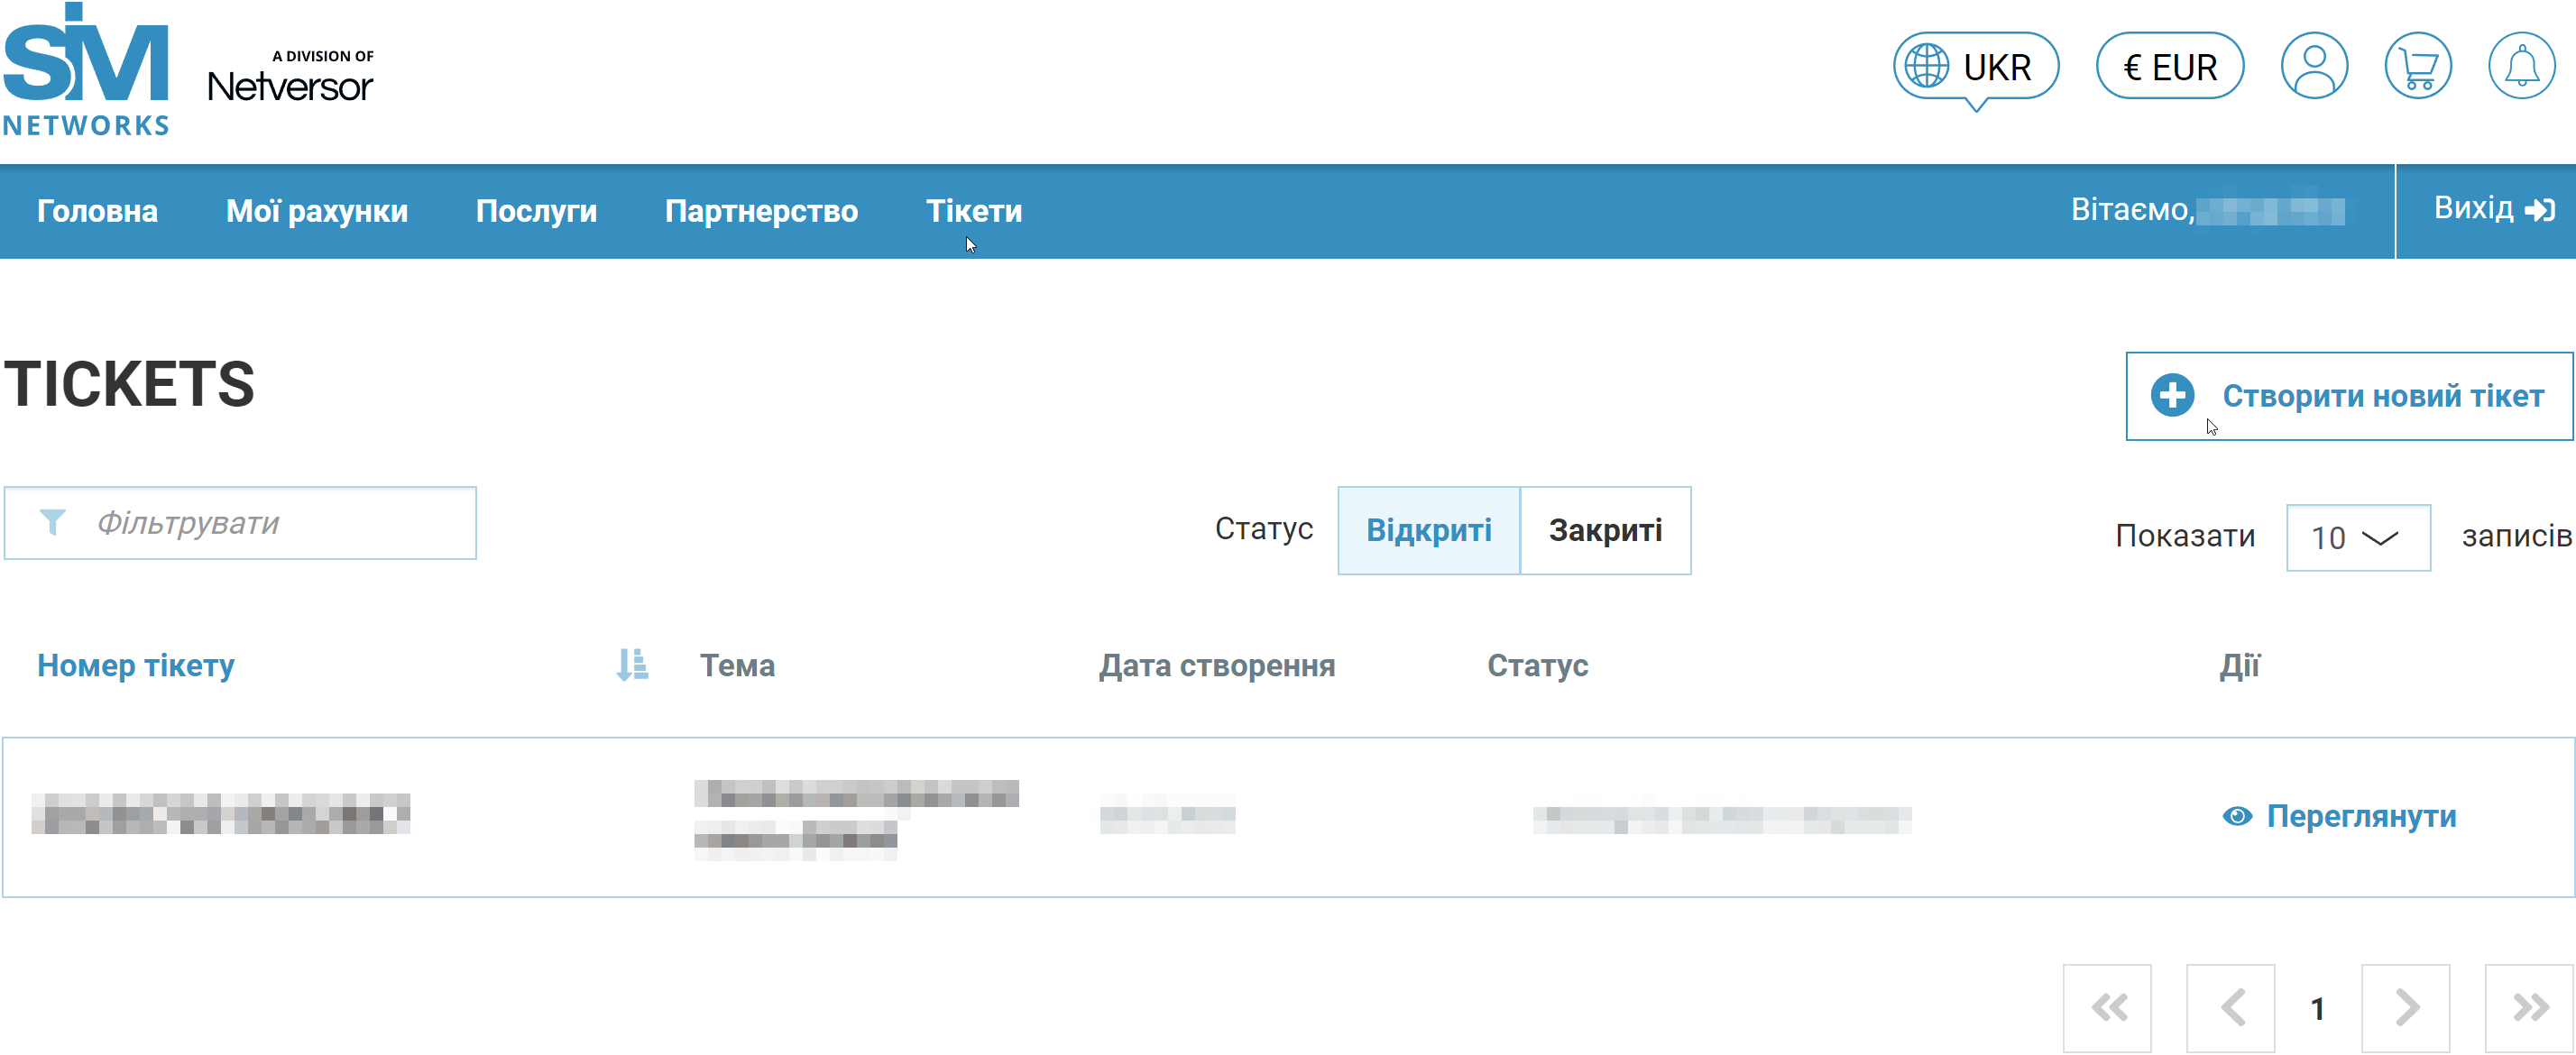
Task: Sort by the Номер тікету column header
Action: click(x=136, y=666)
